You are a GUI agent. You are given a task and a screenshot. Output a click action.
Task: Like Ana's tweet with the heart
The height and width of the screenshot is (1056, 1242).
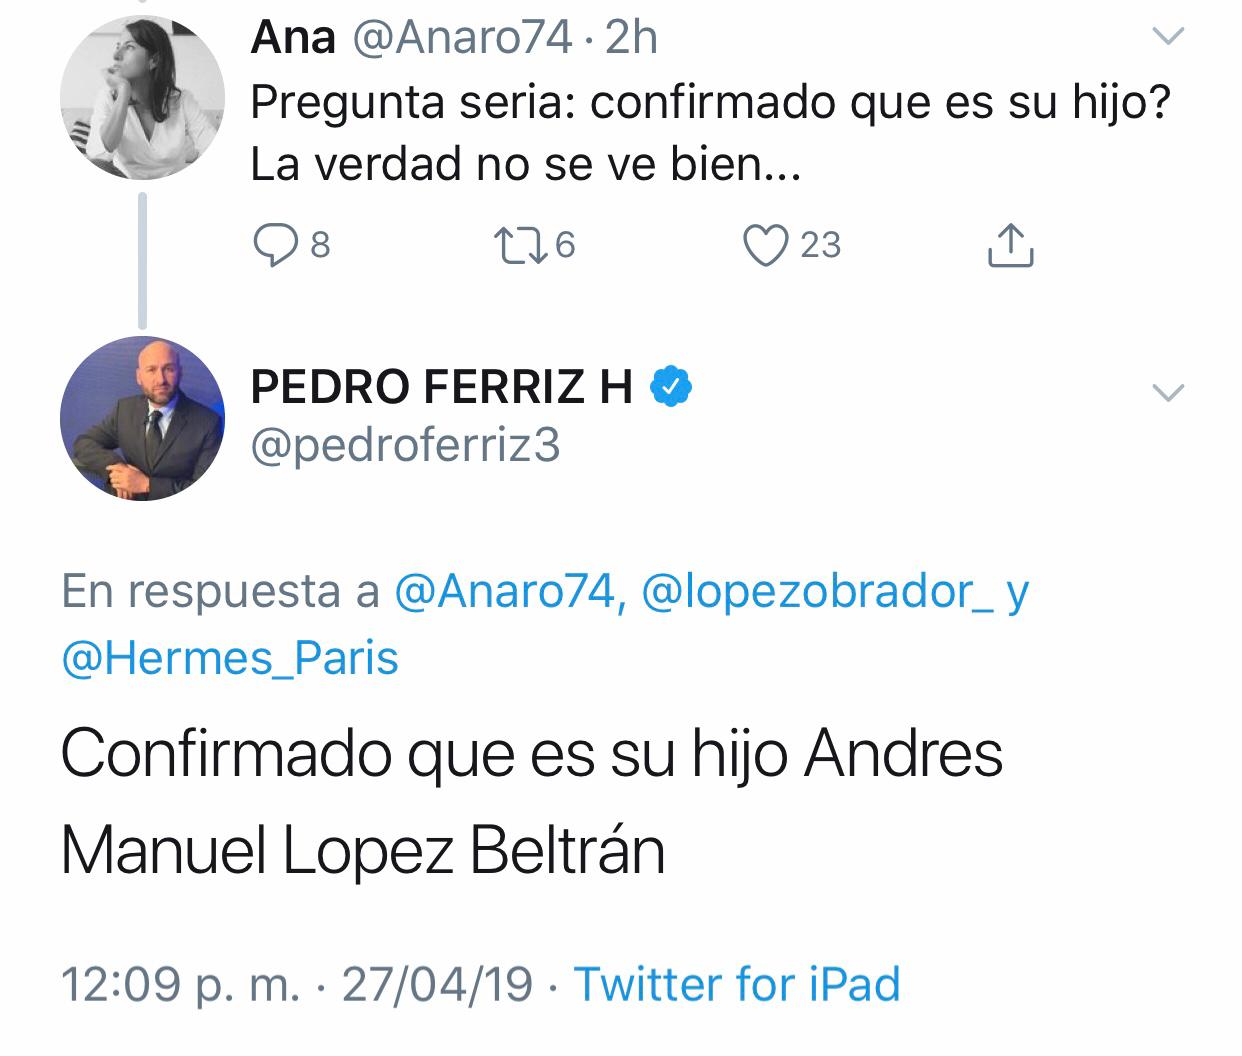pyautogui.click(x=767, y=245)
